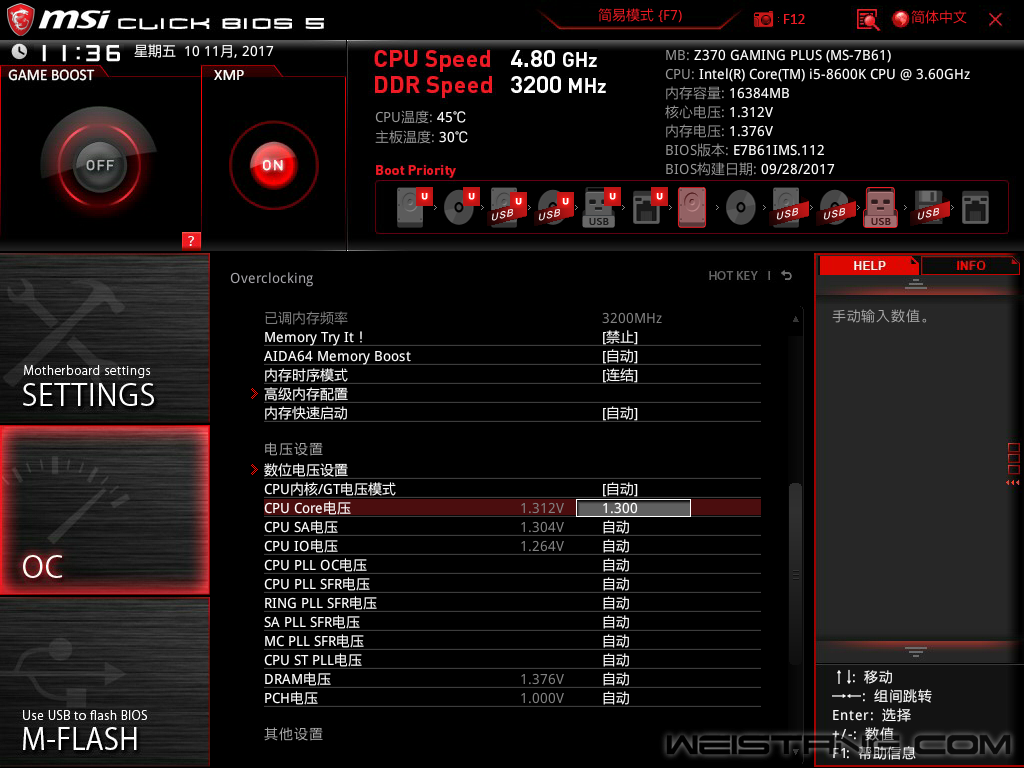Click the back arrow next to HOT KEY
1024x768 pixels.
coord(787,276)
